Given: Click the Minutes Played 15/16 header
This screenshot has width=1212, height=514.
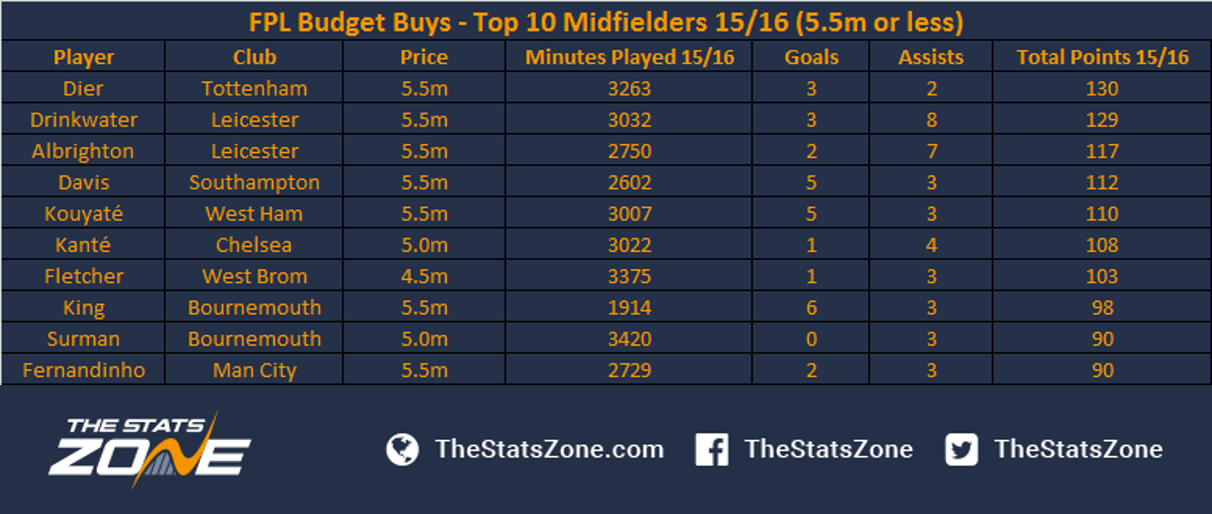Looking at the screenshot, I should pyautogui.click(x=630, y=57).
